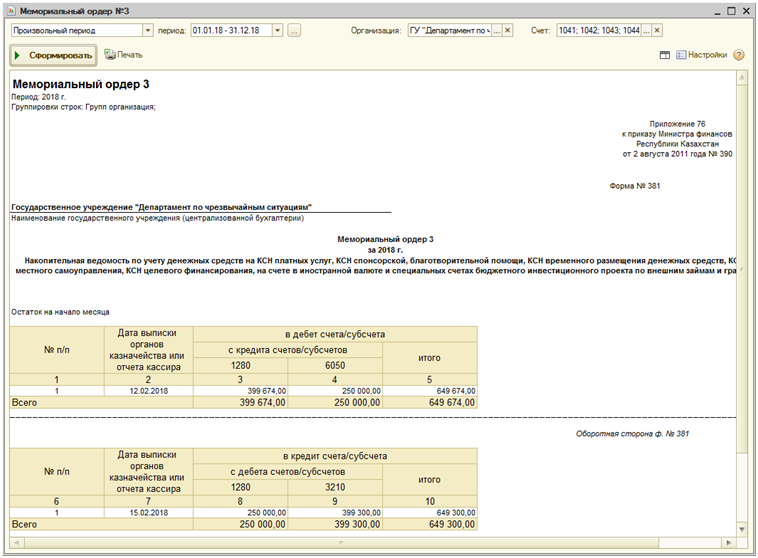Clear the Организация field with its X
The width and height of the screenshot is (758, 558).
click(507, 31)
